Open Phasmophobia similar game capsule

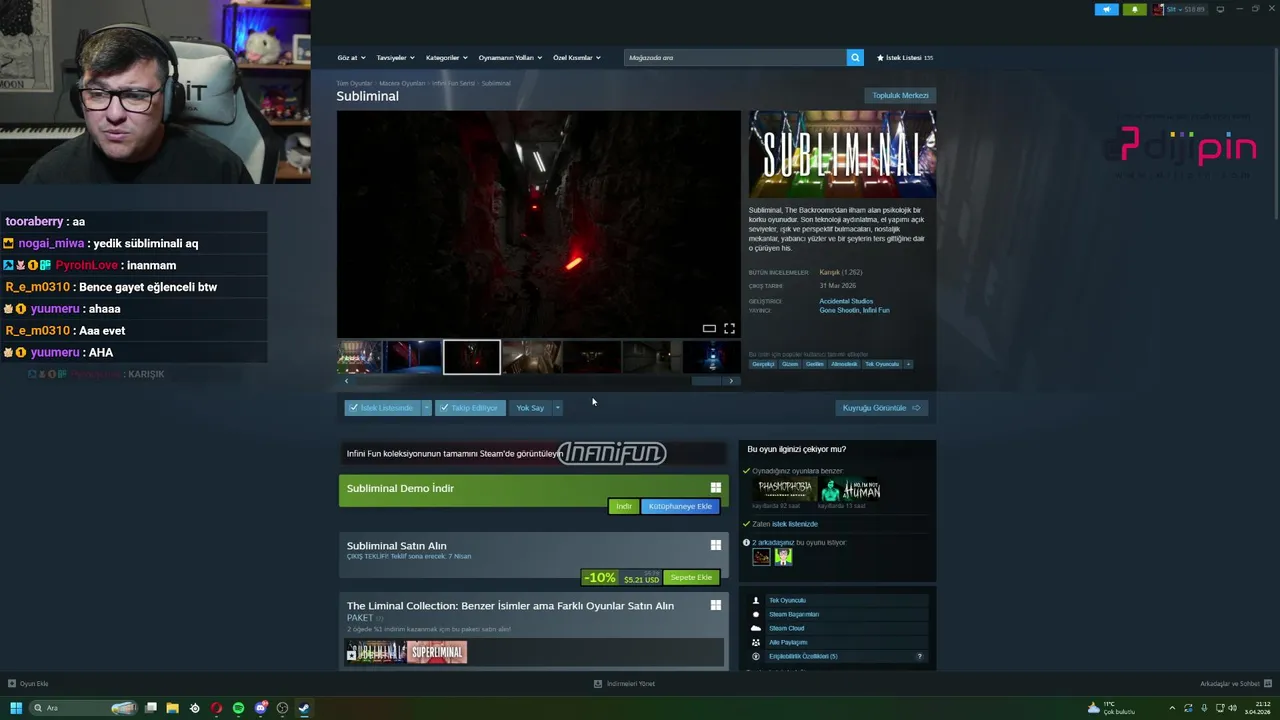click(784, 490)
